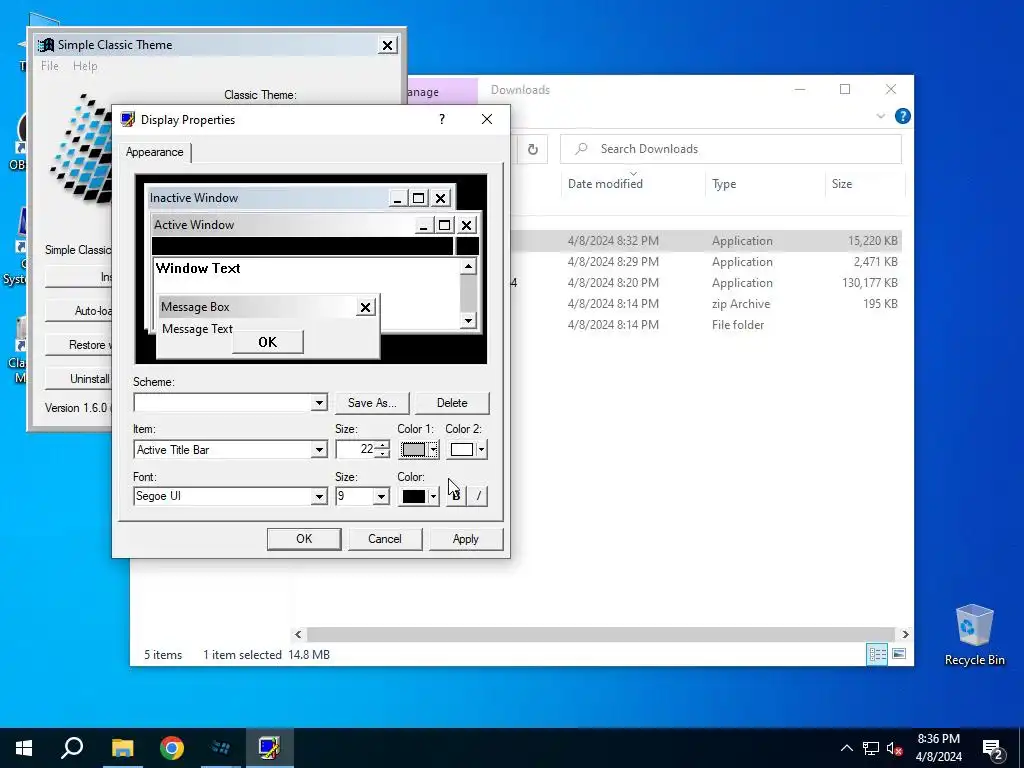Image resolution: width=1024 pixels, height=768 pixels.
Task: Open Help menu in Simple Classic Theme
Action: (85, 66)
